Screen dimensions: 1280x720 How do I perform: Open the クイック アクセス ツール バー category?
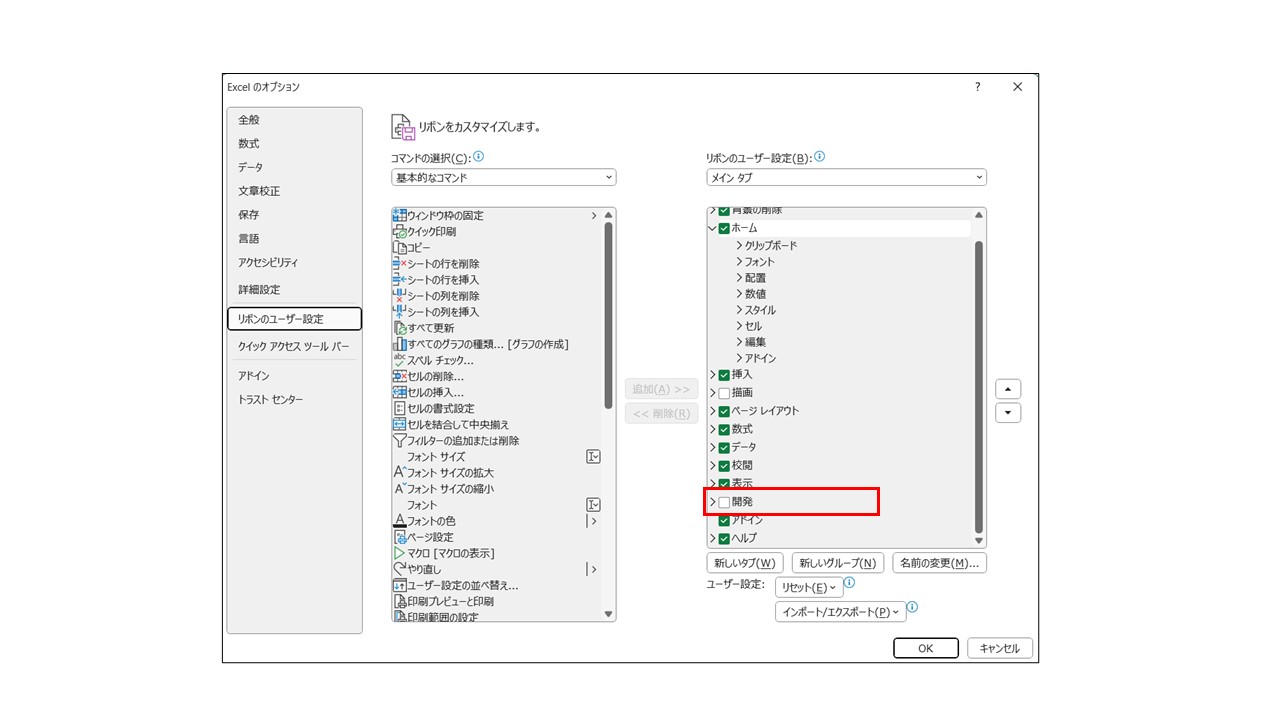[294, 347]
